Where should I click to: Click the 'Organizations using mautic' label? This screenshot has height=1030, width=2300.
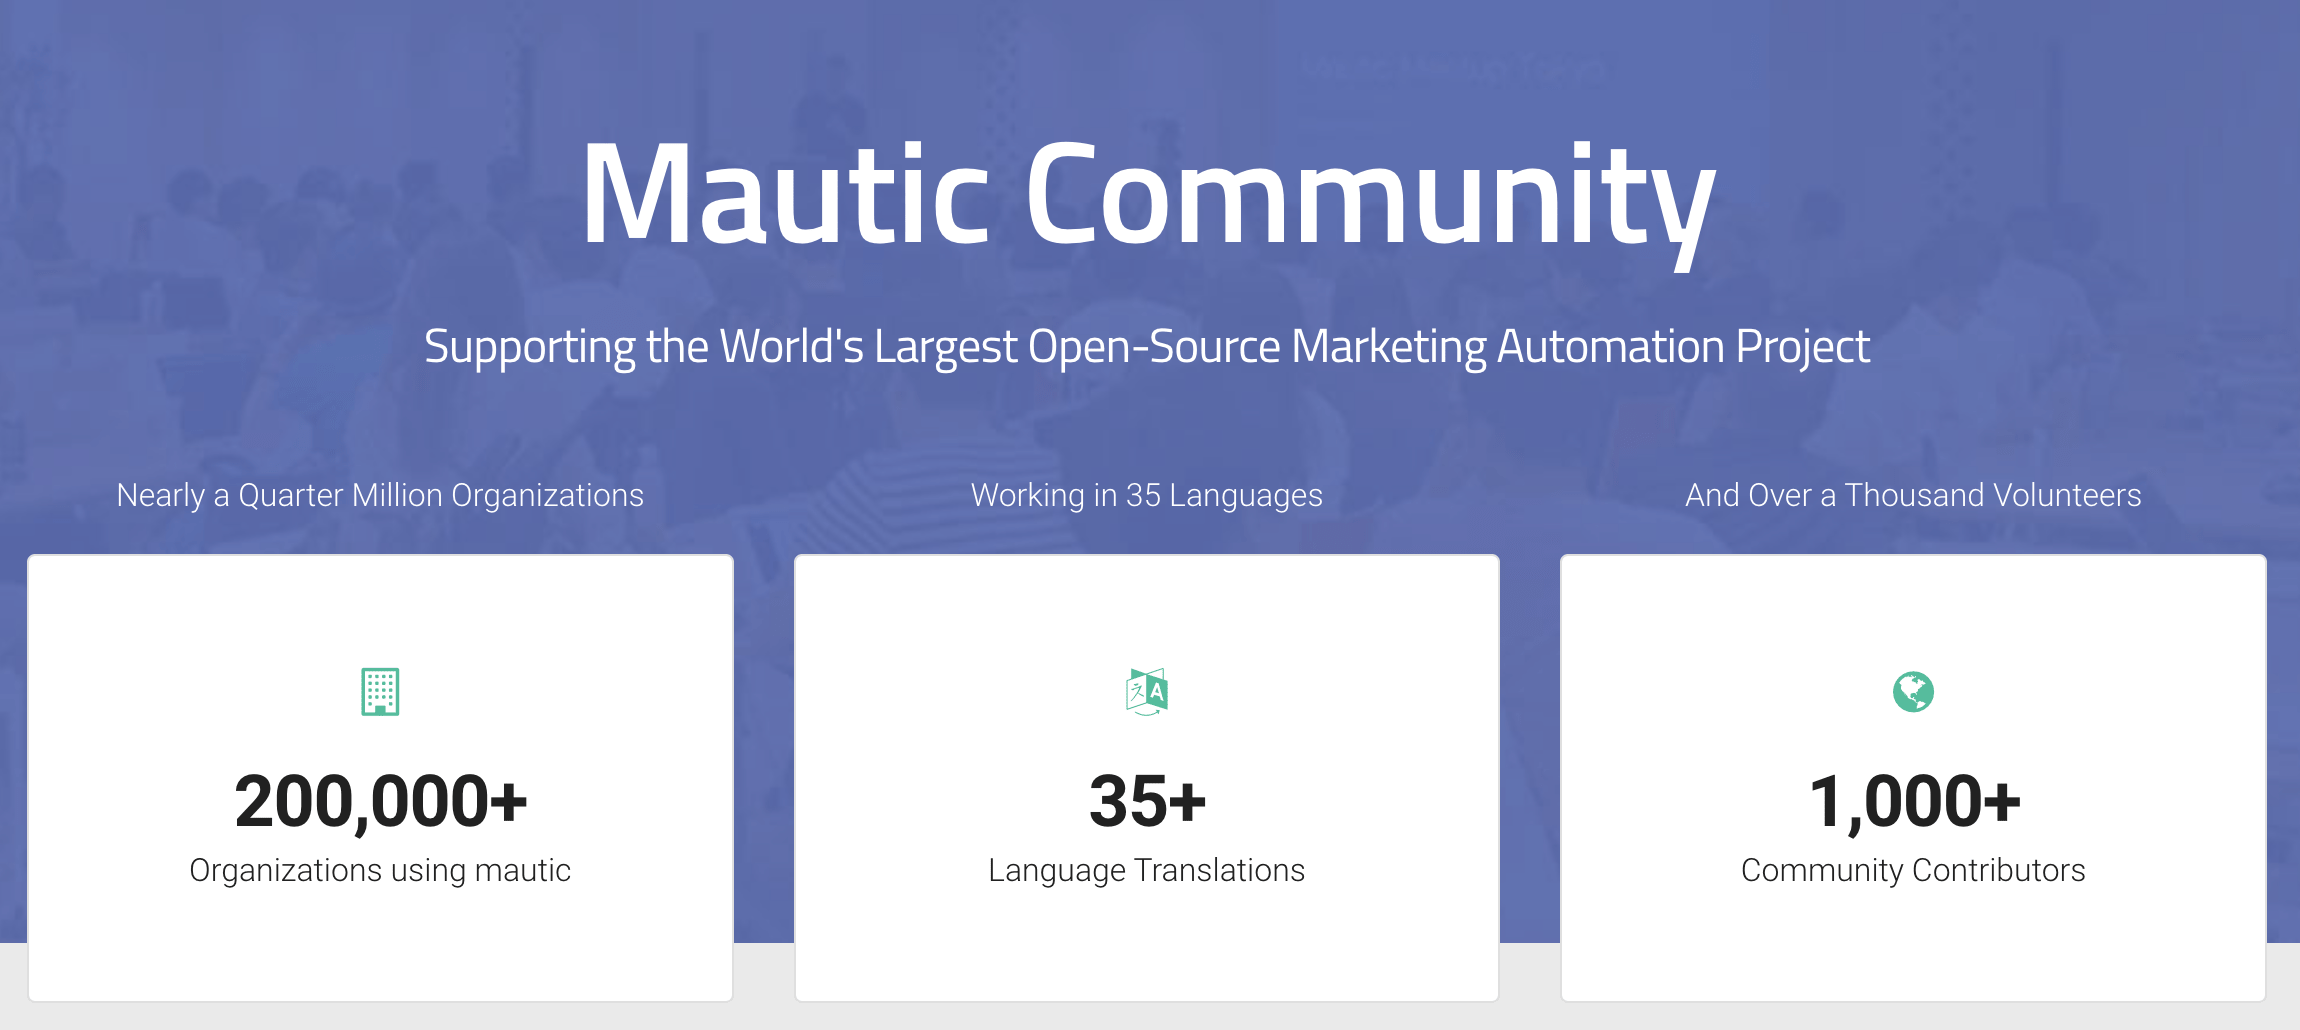tap(380, 870)
